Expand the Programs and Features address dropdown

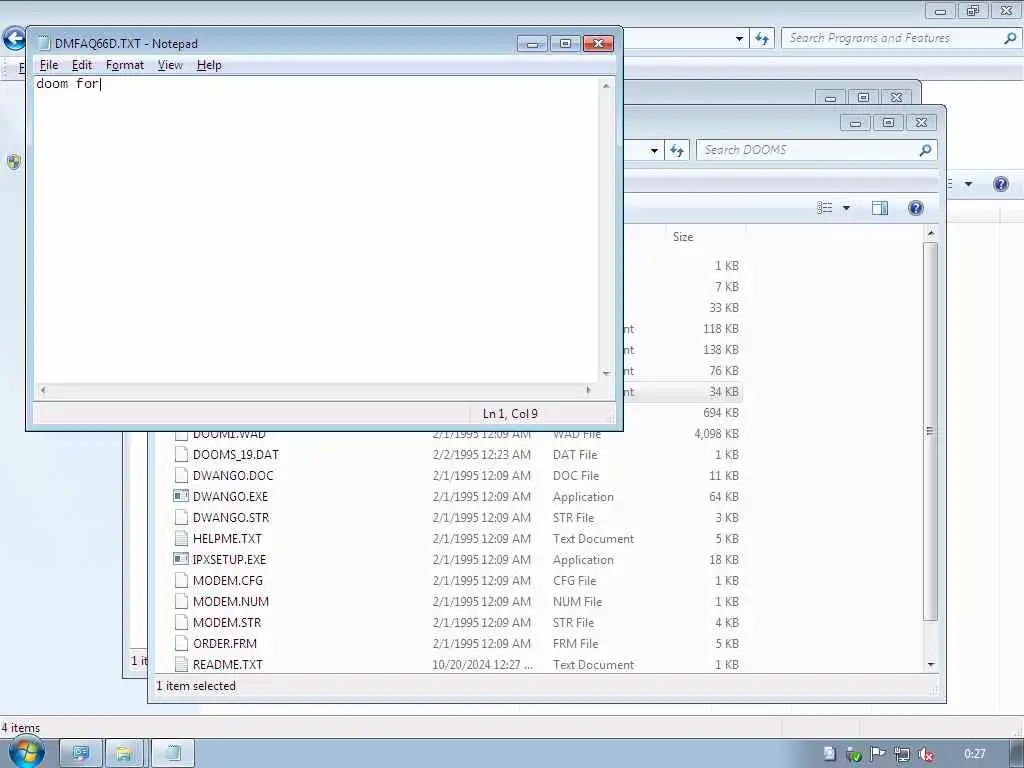739,39
